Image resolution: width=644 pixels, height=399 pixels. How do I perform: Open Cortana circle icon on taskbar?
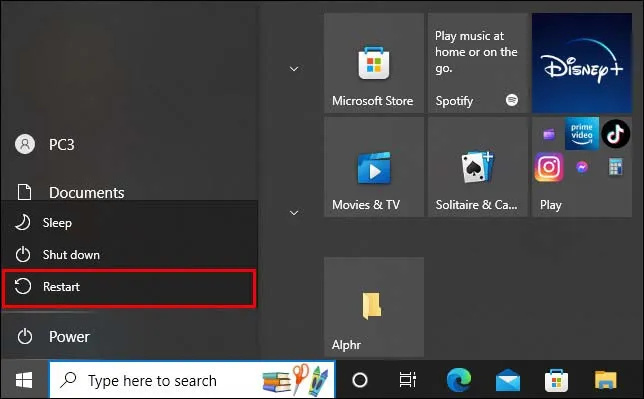tap(360, 380)
